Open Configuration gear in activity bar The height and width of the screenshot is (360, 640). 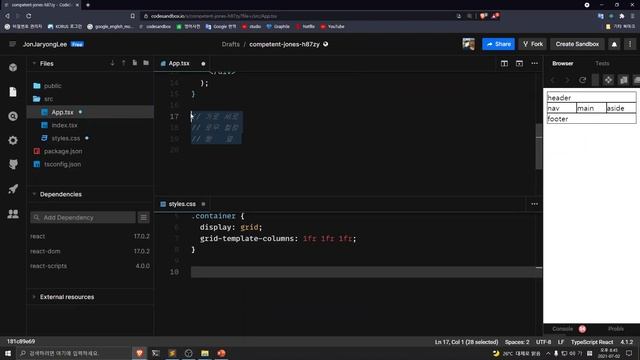click(x=13, y=140)
